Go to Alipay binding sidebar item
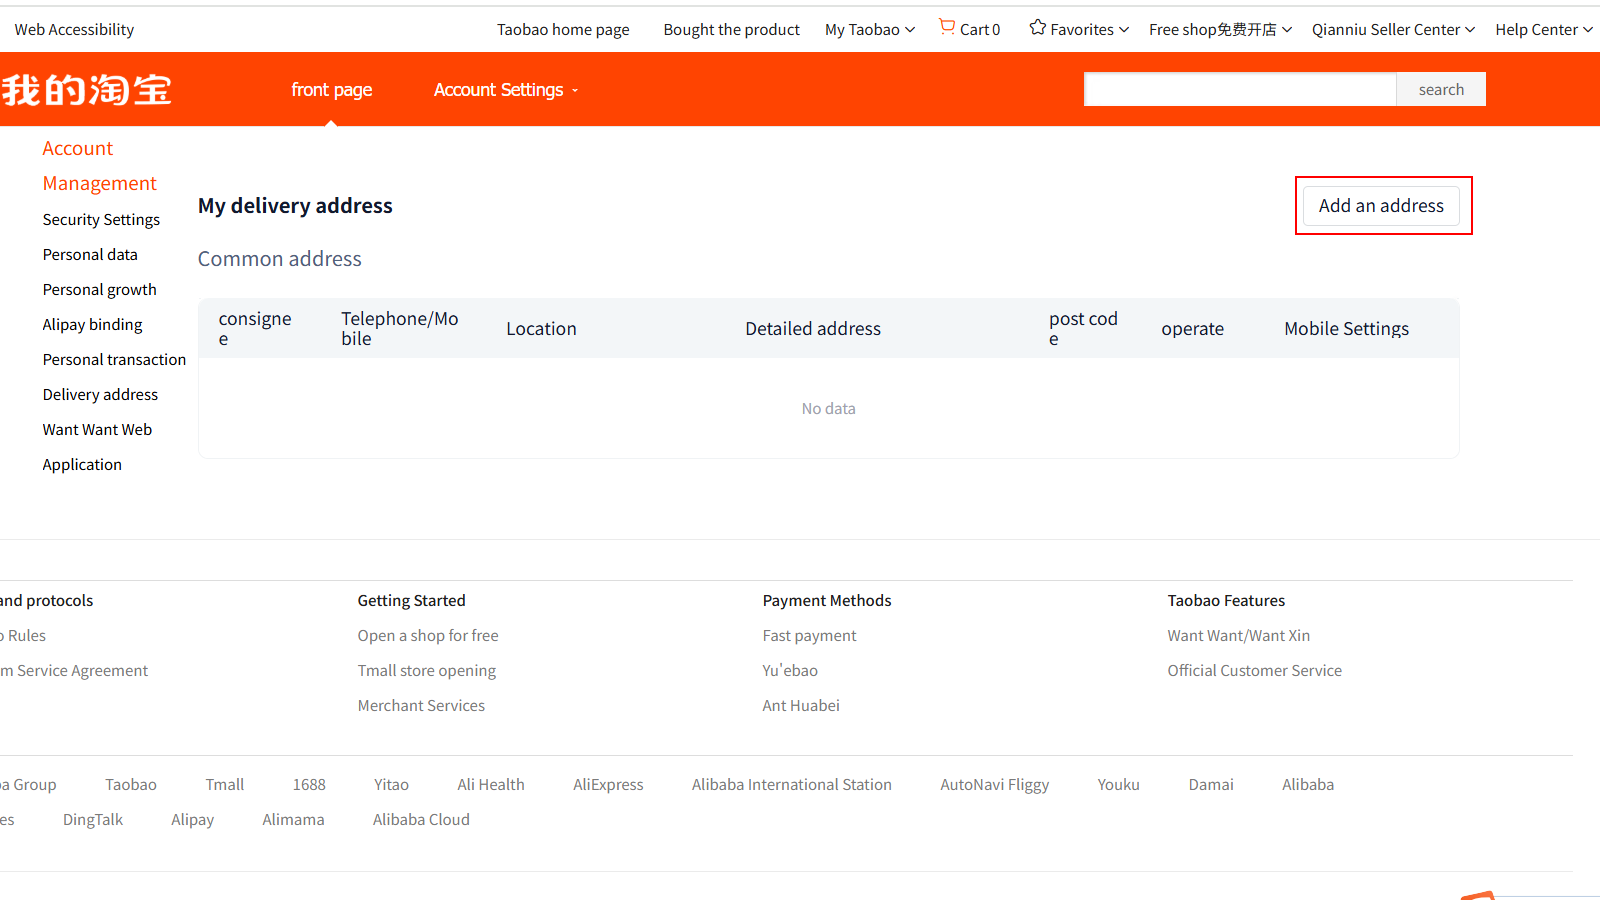This screenshot has height=900, width=1600. [92, 325]
